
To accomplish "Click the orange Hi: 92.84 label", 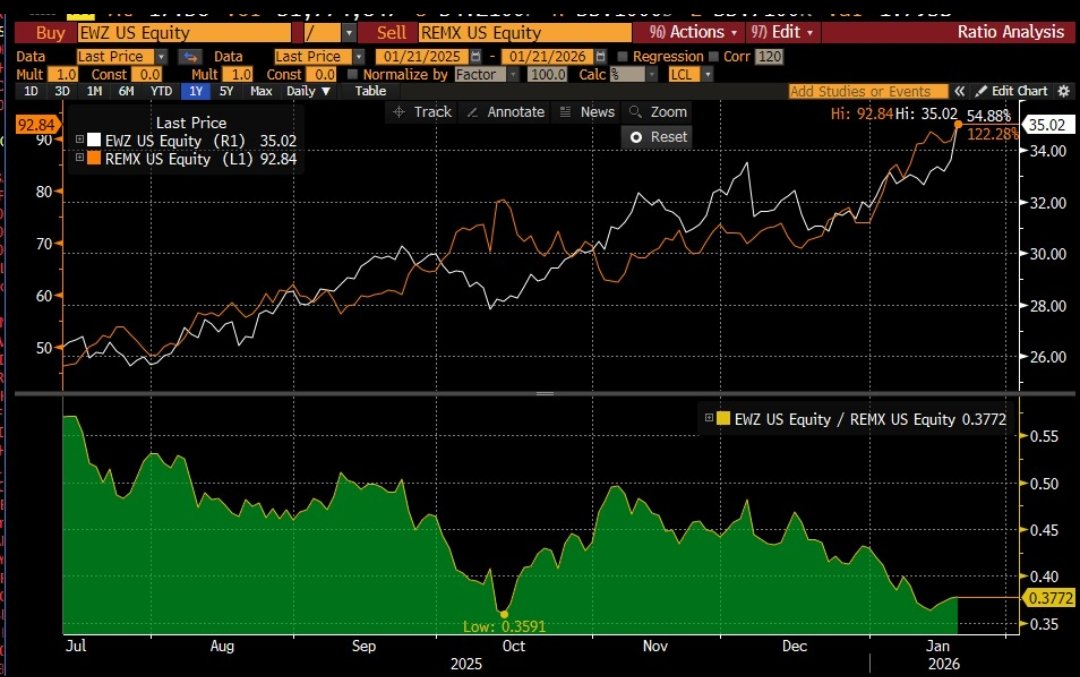I will tap(862, 114).
